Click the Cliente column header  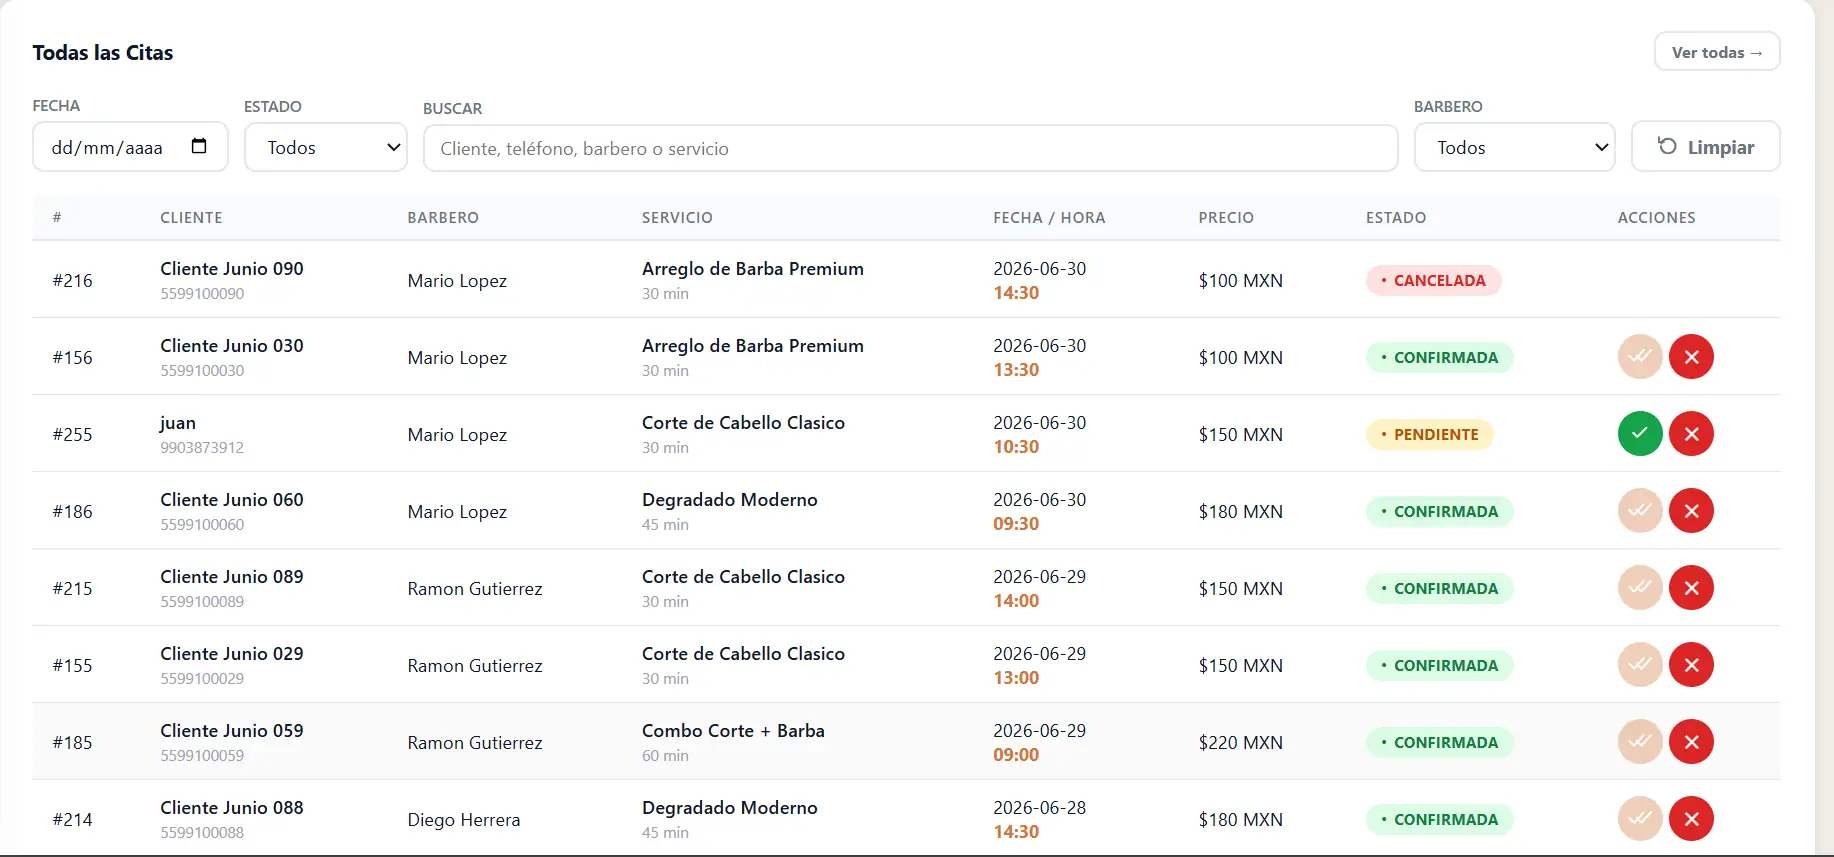(191, 217)
